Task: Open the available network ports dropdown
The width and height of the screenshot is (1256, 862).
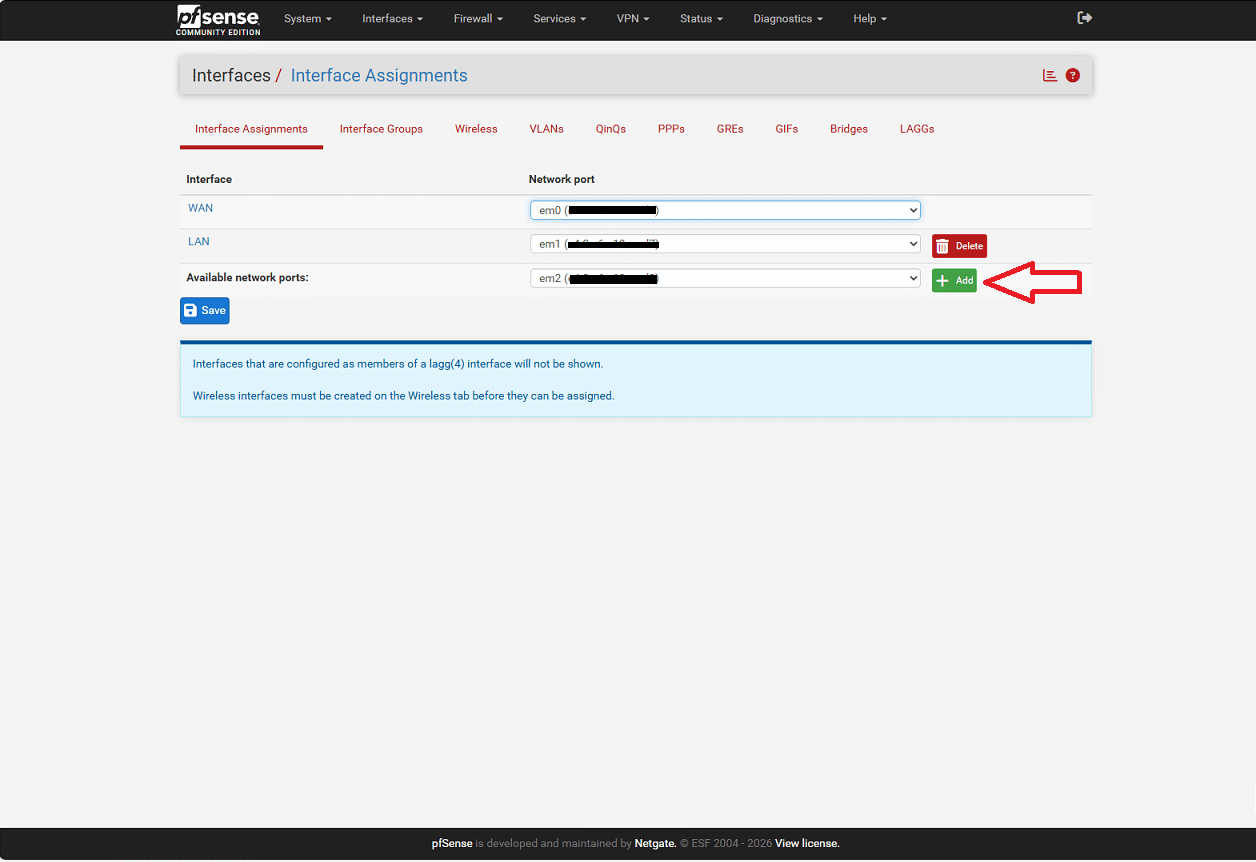Action: pos(724,279)
